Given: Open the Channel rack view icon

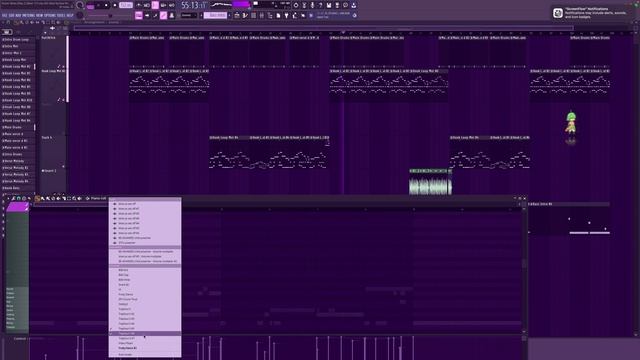Looking at the screenshot, I should pyautogui.click(x=253, y=16).
